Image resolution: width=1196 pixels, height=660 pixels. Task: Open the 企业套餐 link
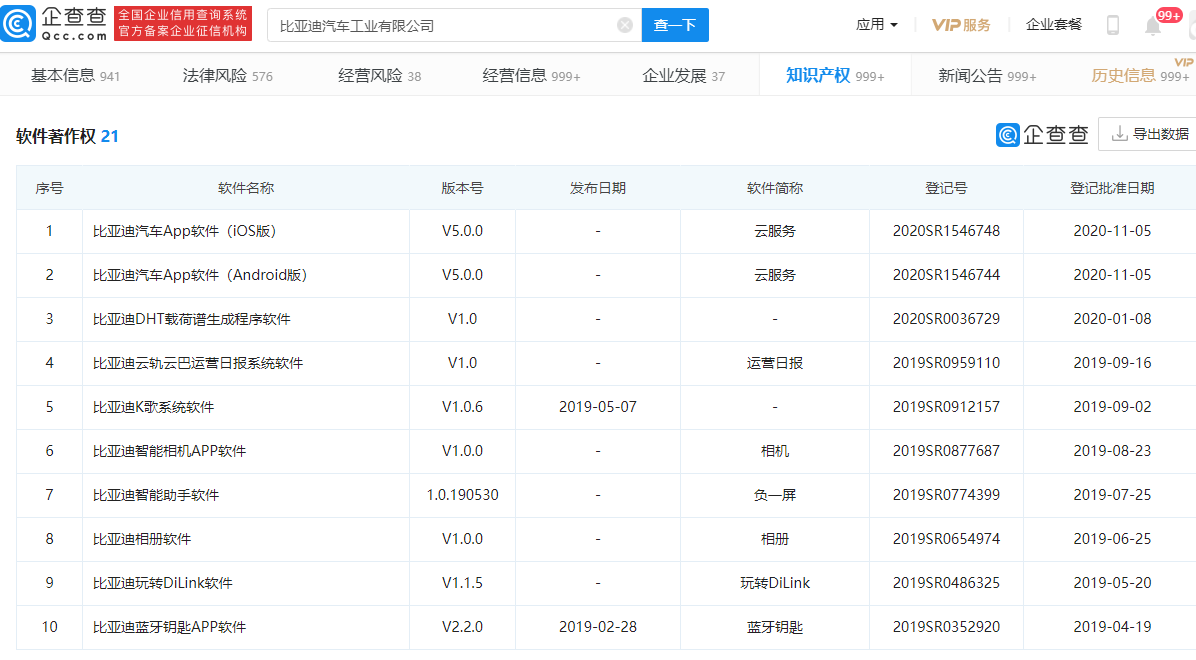[1053, 24]
